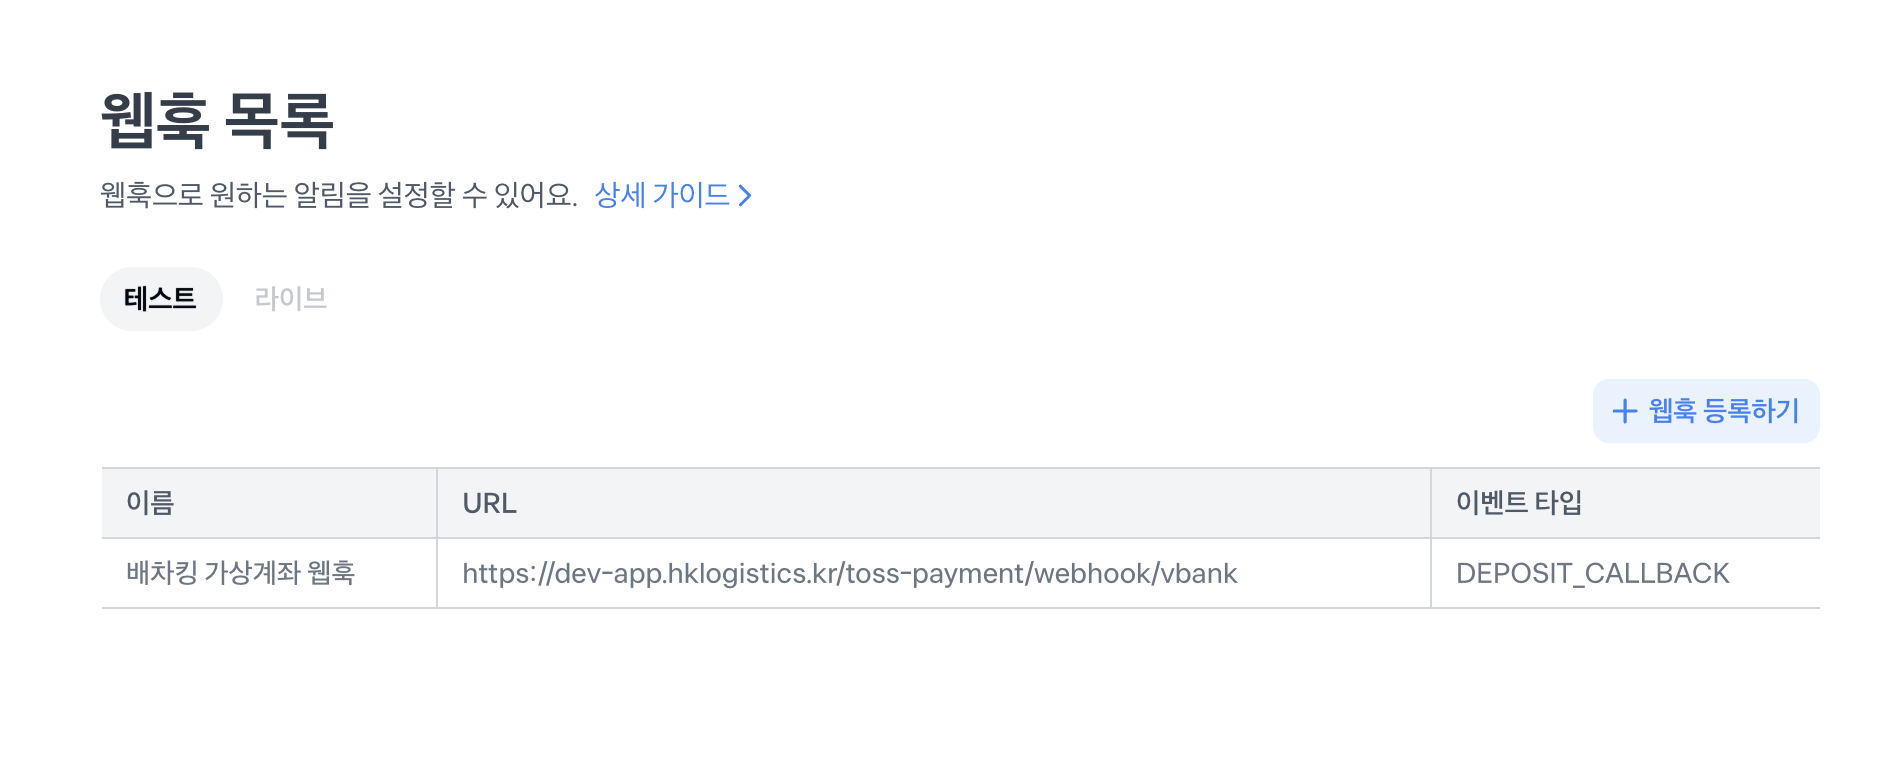This screenshot has width=1880, height=772.
Task: Click 설정할 수 있어요 in the subtitle
Action: coord(478,194)
